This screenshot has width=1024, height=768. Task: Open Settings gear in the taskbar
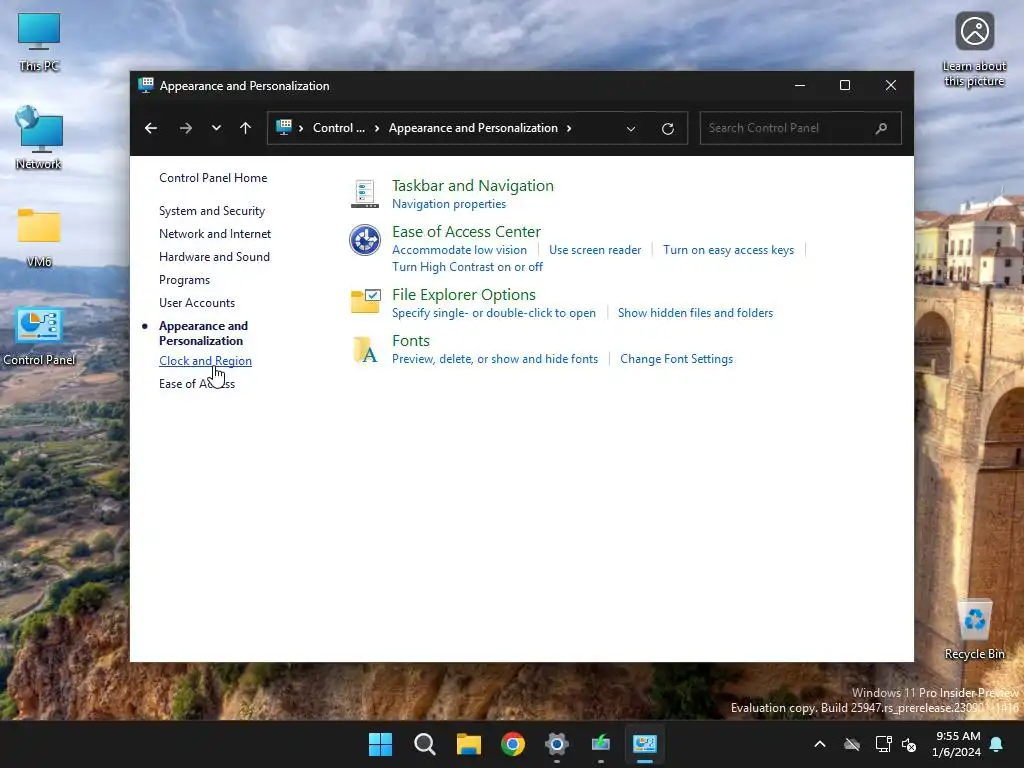[557, 744]
